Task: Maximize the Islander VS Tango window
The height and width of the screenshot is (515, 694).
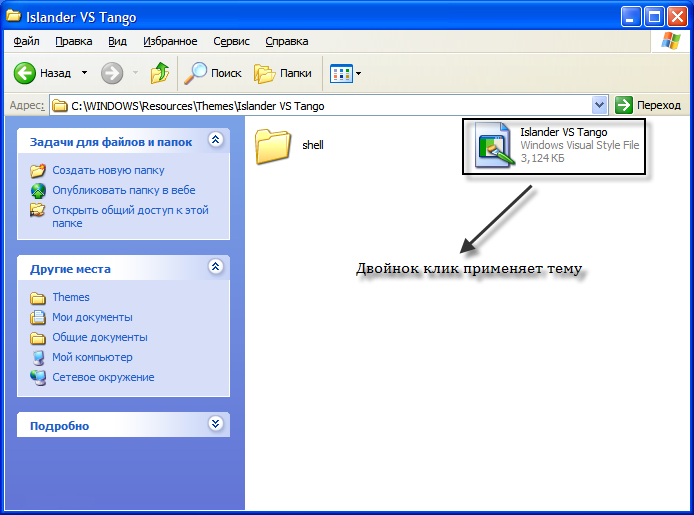Action: pyautogui.click(x=654, y=17)
